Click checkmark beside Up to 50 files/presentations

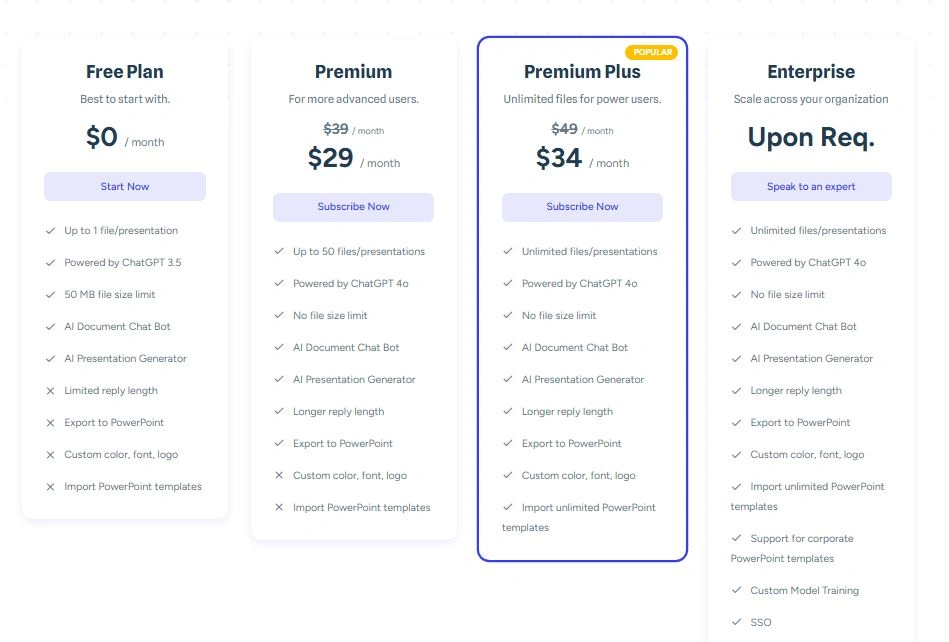pyautogui.click(x=279, y=252)
